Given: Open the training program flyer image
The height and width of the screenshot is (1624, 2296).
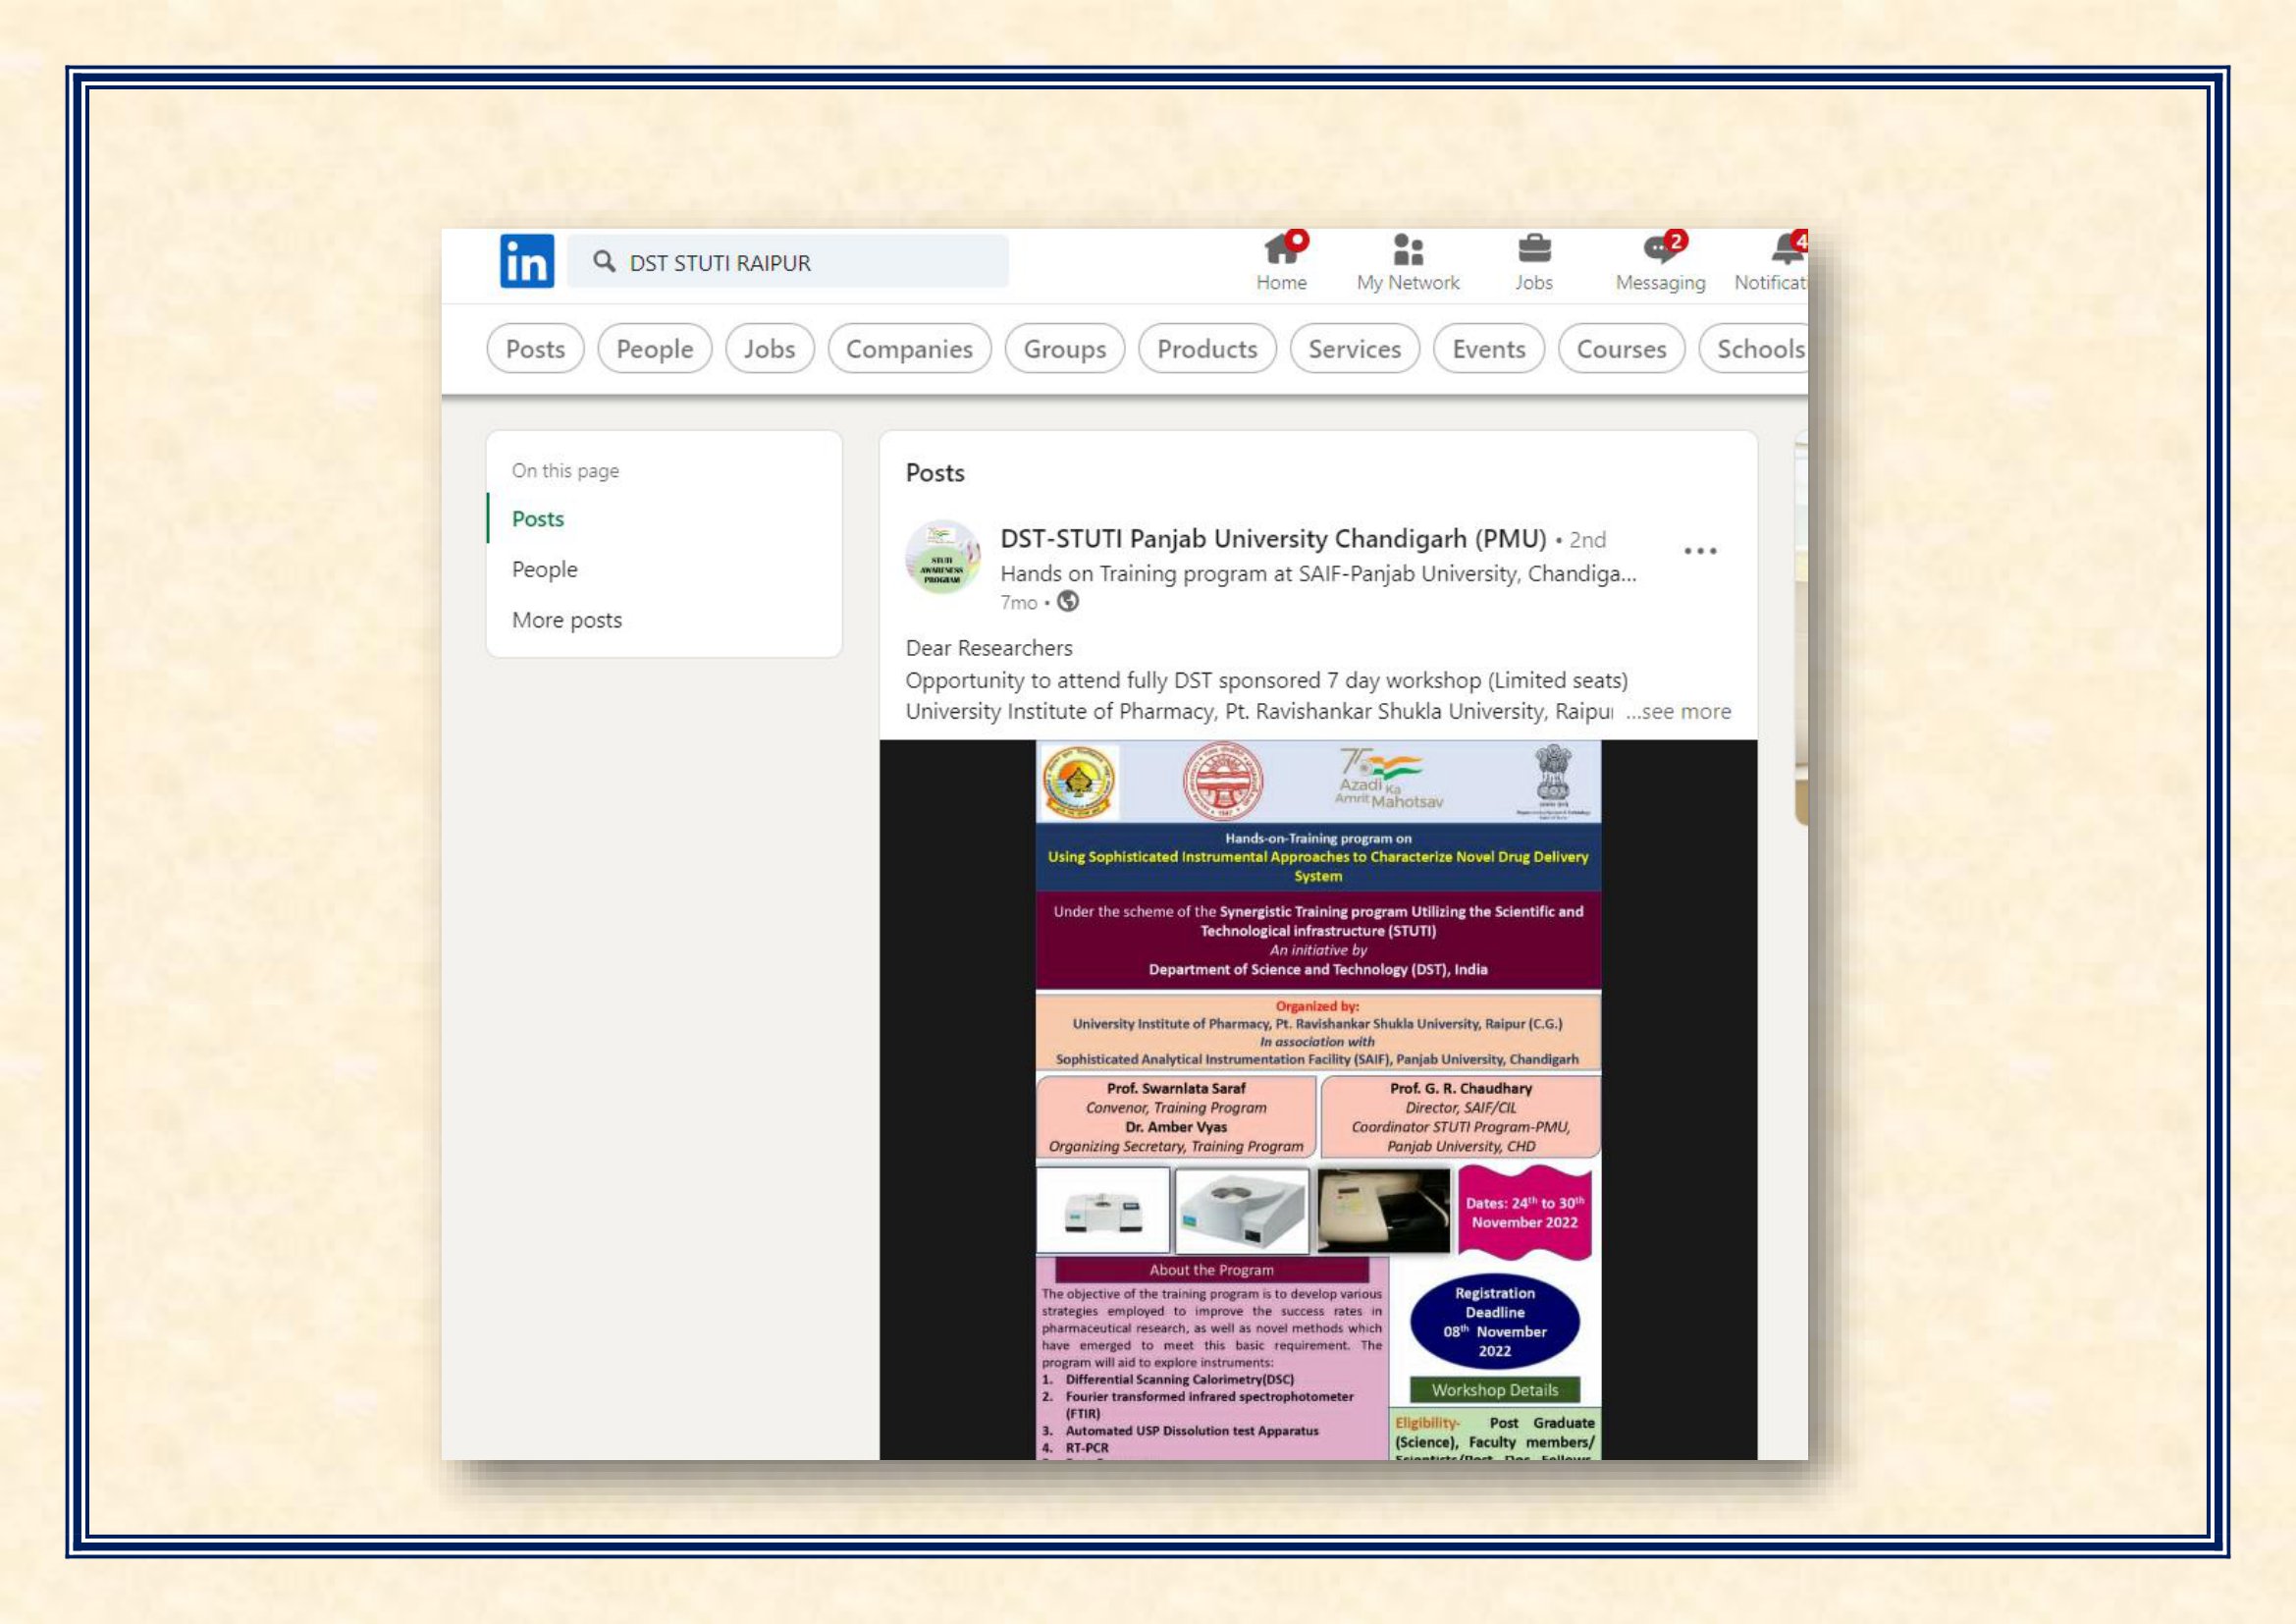Looking at the screenshot, I should tap(1318, 1100).
